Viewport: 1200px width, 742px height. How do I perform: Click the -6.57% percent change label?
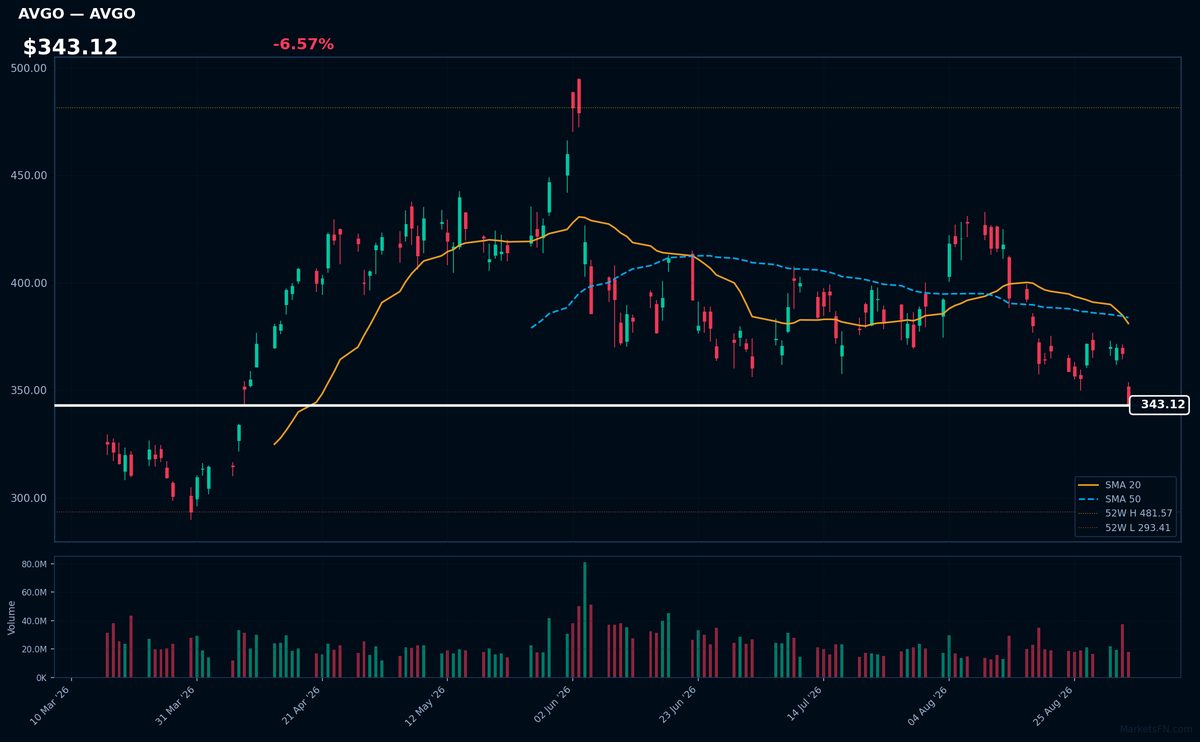tap(303, 44)
